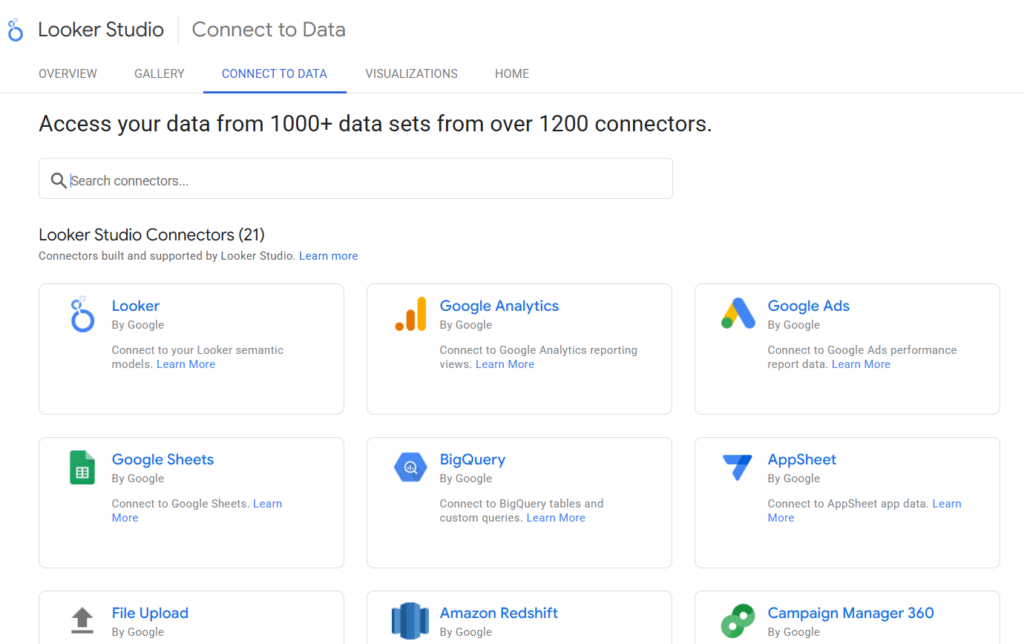This screenshot has height=644, width=1024.
Task: Open the Home tab
Action: [x=512, y=74]
